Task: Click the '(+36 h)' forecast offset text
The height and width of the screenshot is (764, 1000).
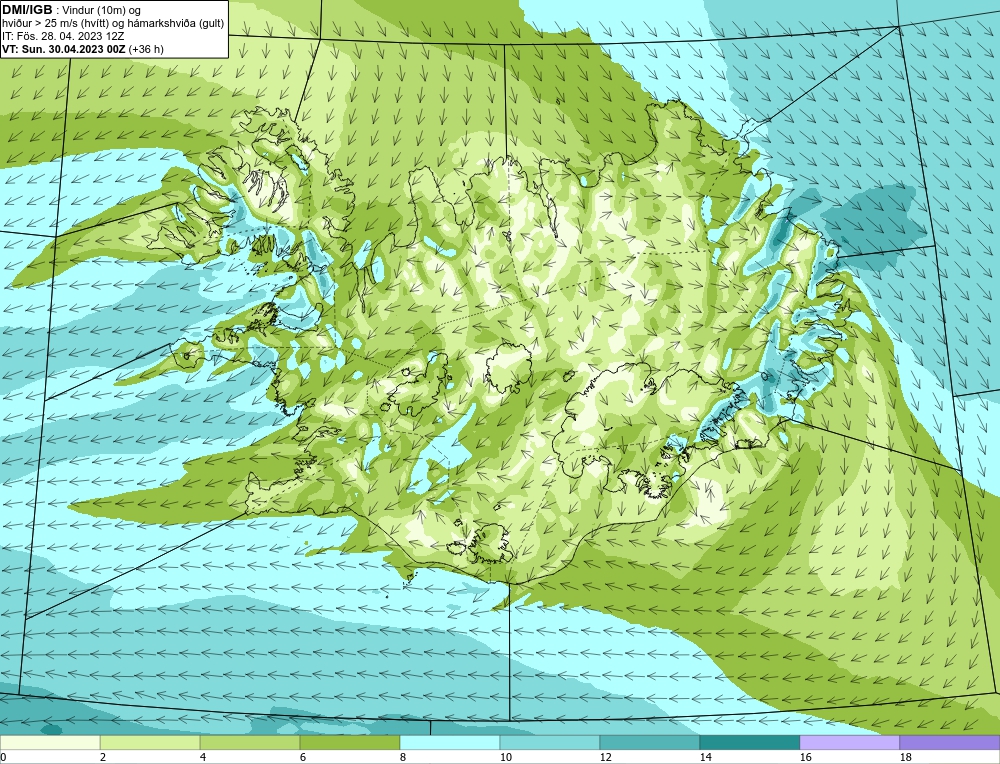Action: (146, 49)
